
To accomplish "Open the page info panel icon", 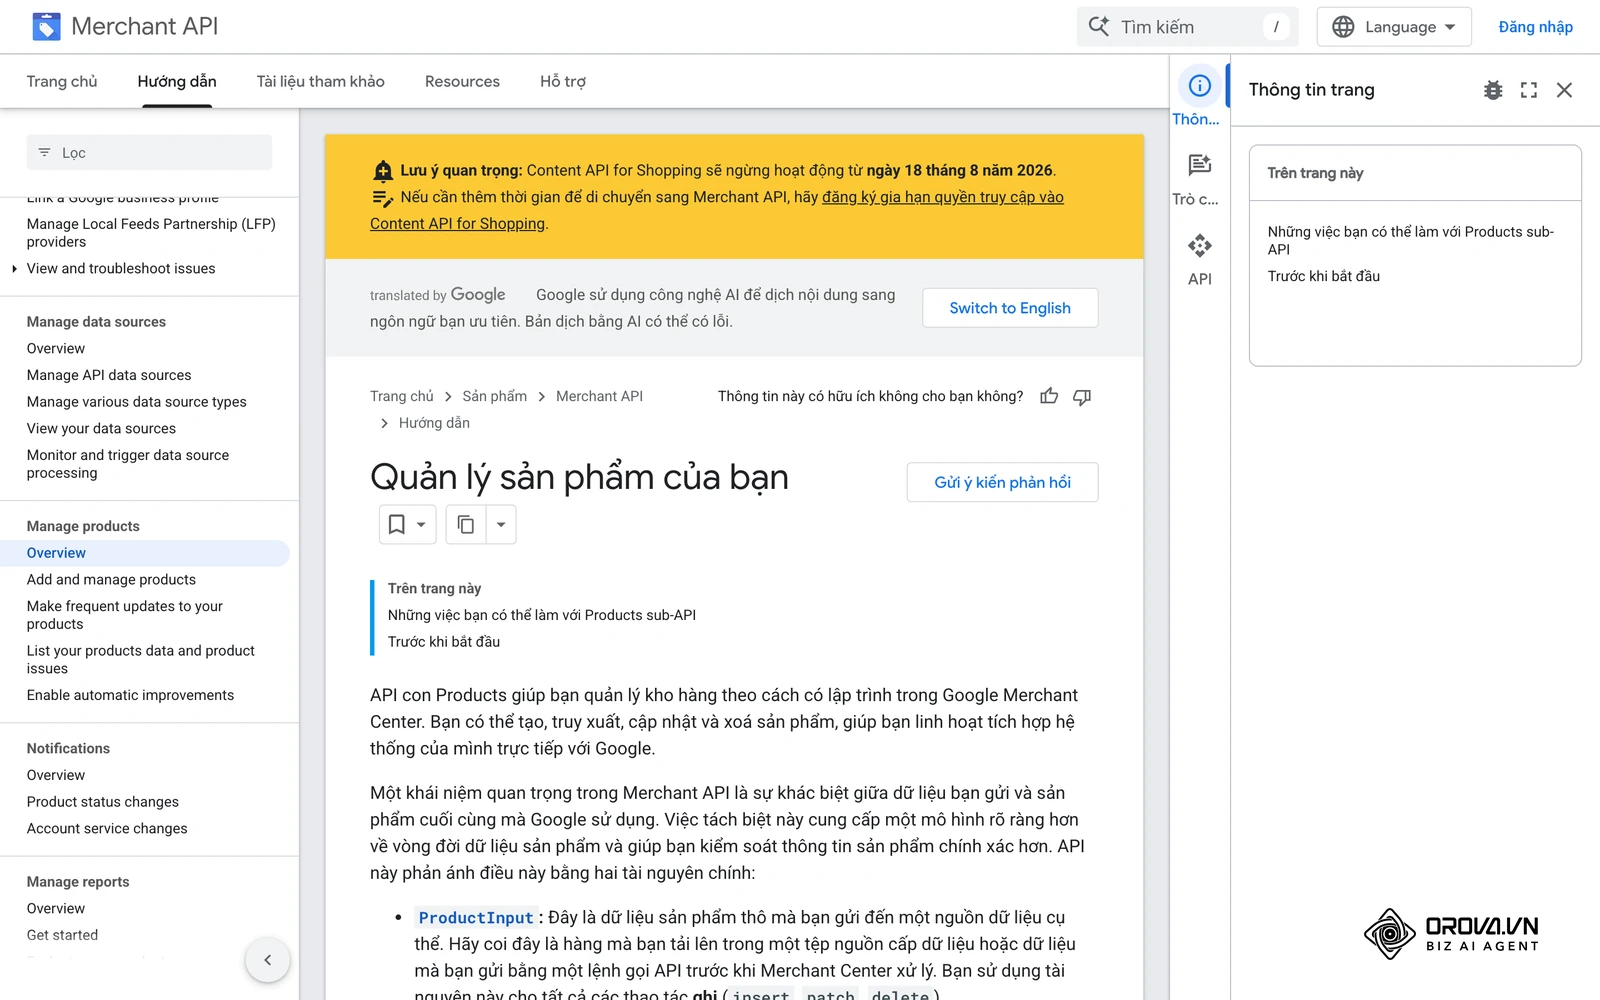I will tap(1199, 86).
